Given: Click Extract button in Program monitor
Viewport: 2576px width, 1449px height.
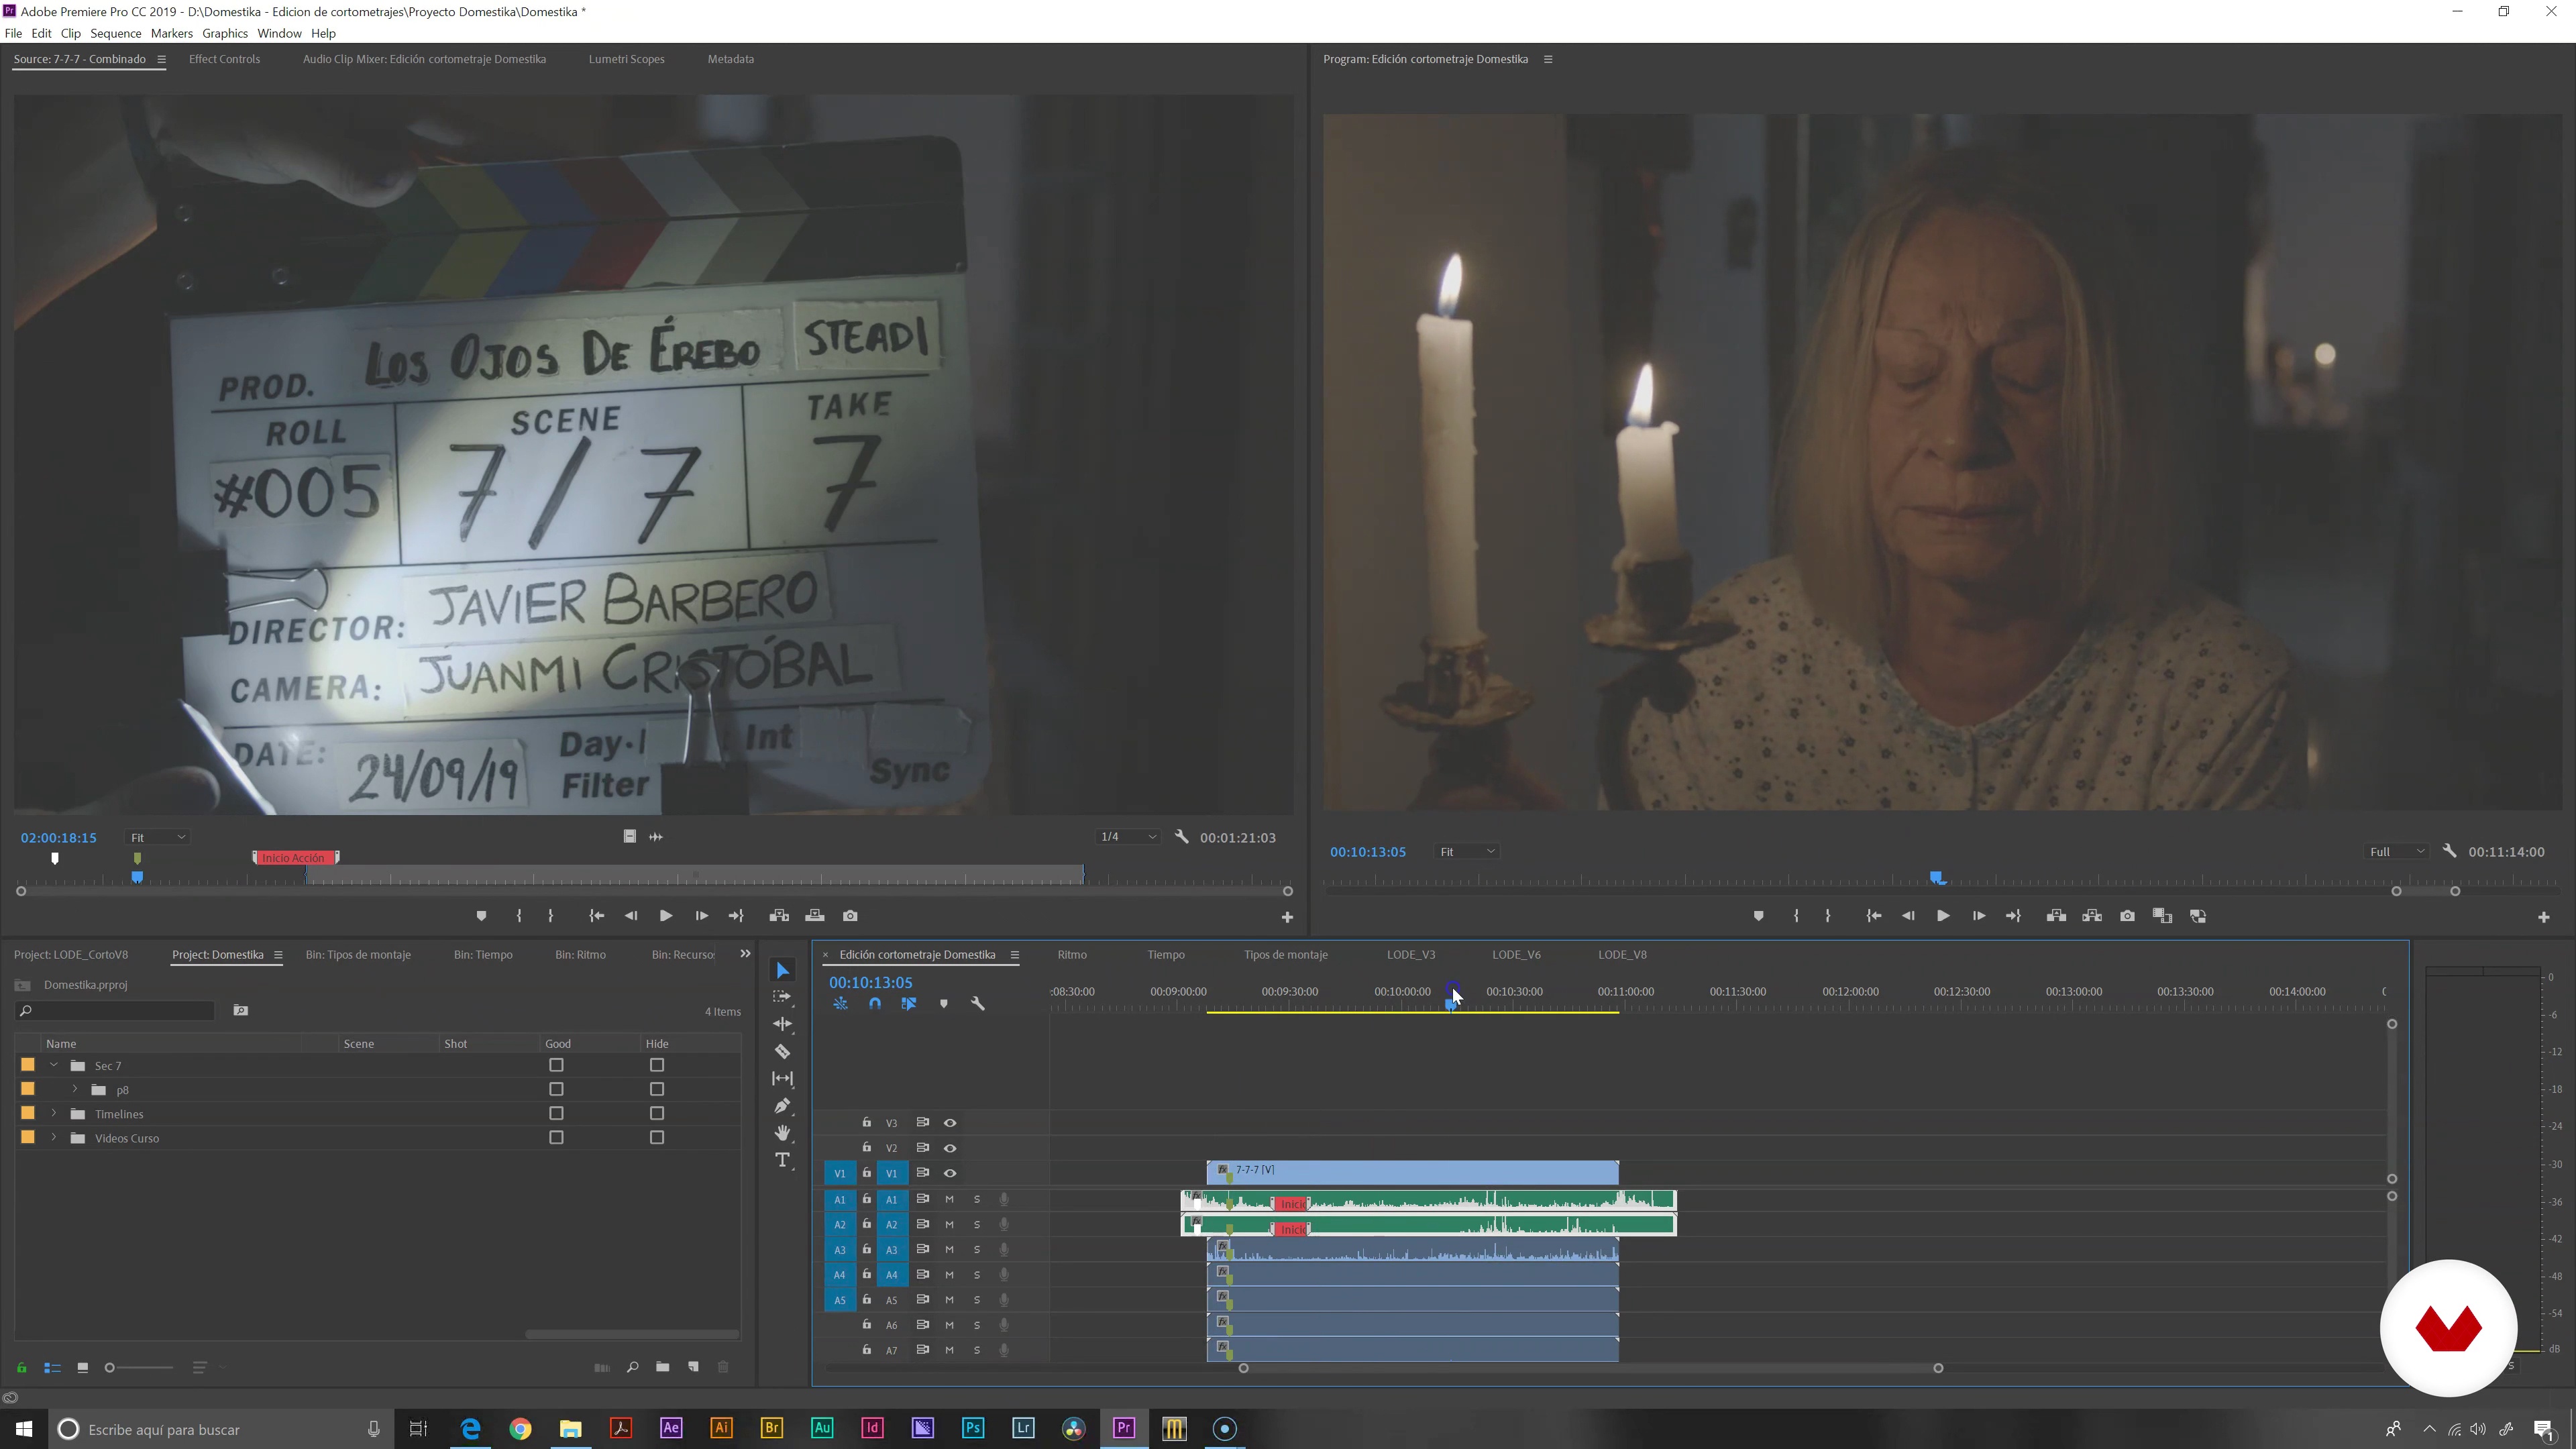Looking at the screenshot, I should point(2092,916).
